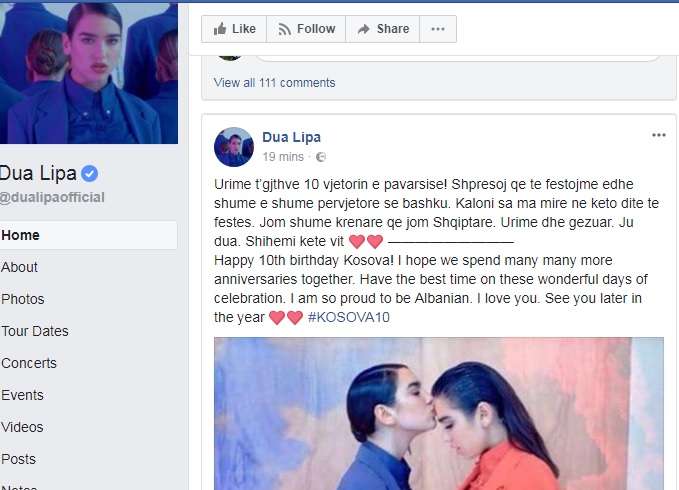The height and width of the screenshot is (490, 679).
Task: Click the verified blue checkmark badge
Action: coord(90,174)
